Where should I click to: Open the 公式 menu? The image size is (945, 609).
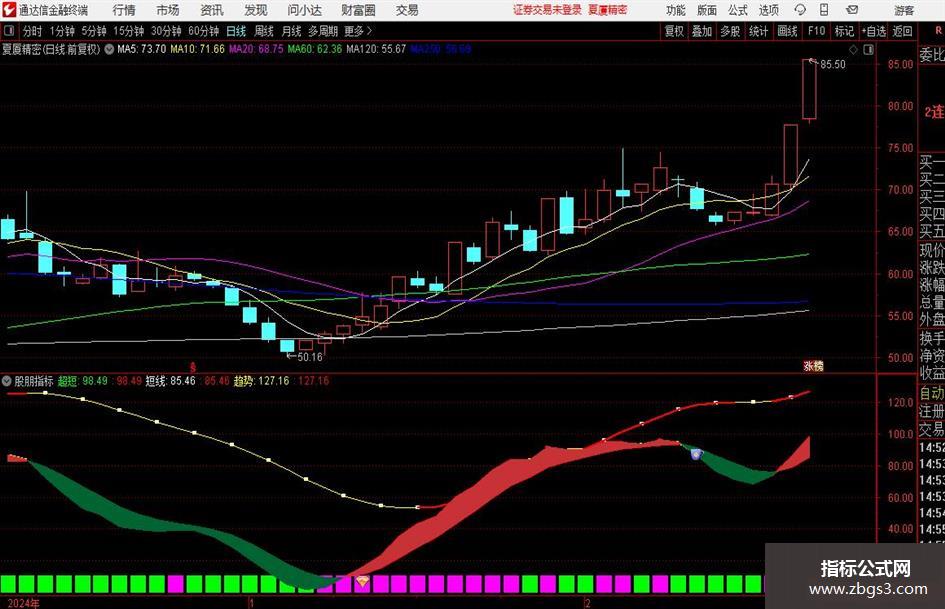pyautogui.click(x=738, y=10)
